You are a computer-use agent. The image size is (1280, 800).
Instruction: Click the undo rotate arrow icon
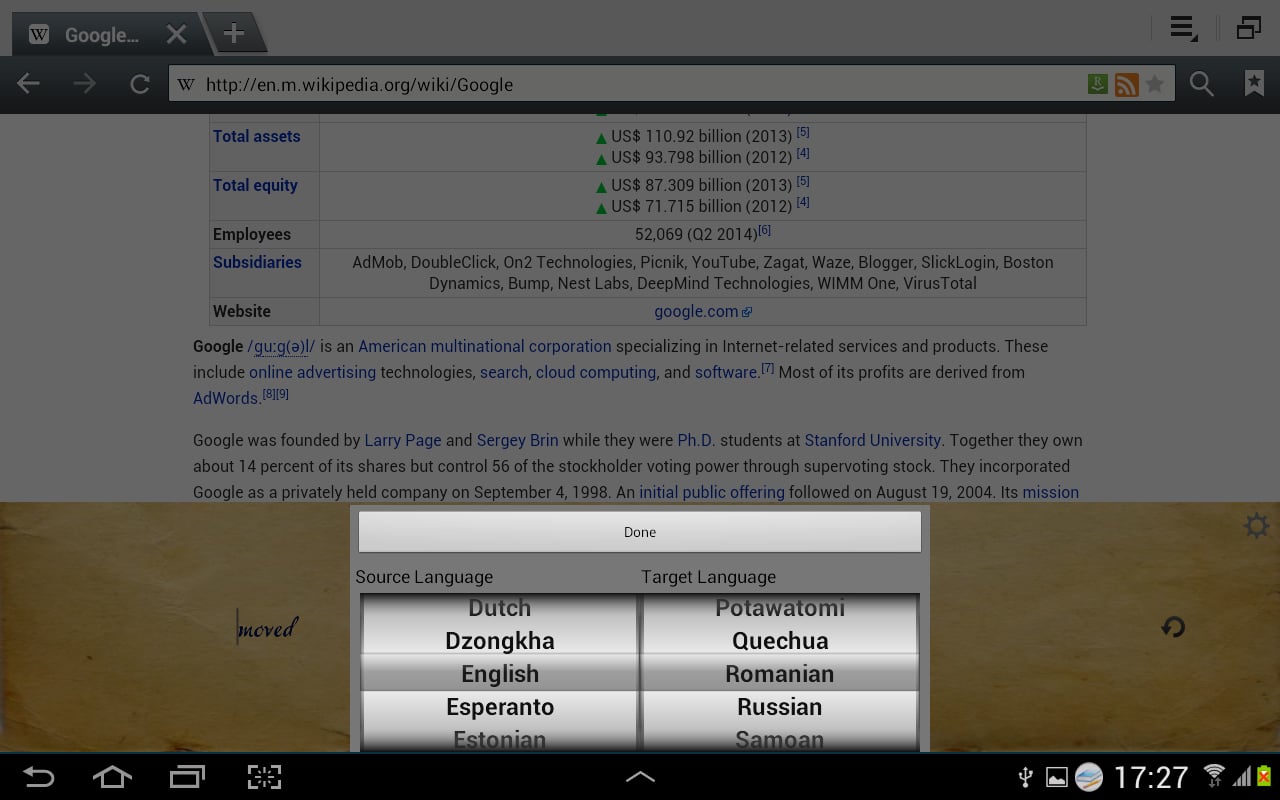pyautogui.click(x=1173, y=627)
